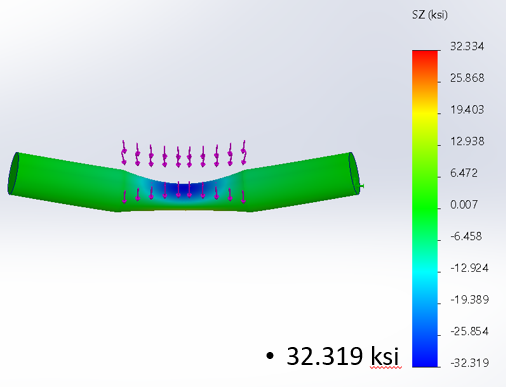Select the -25.854 legend value

(x=469, y=331)
